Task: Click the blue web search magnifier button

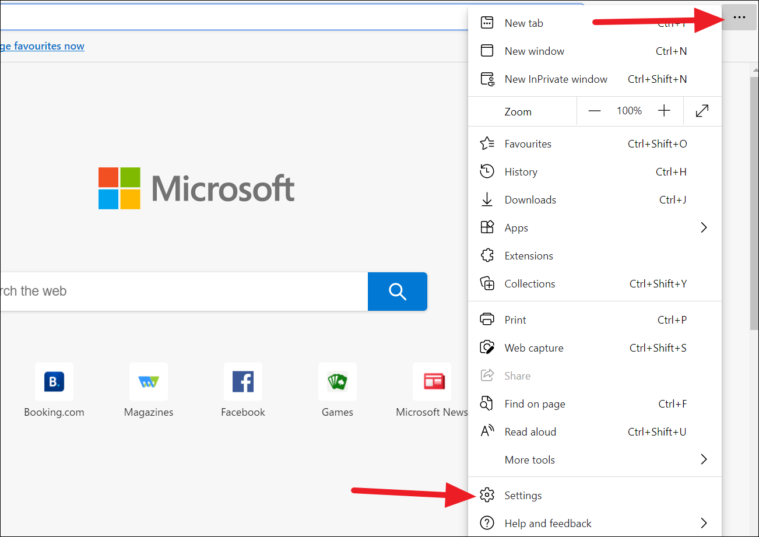Action: [x=397, y=291]
